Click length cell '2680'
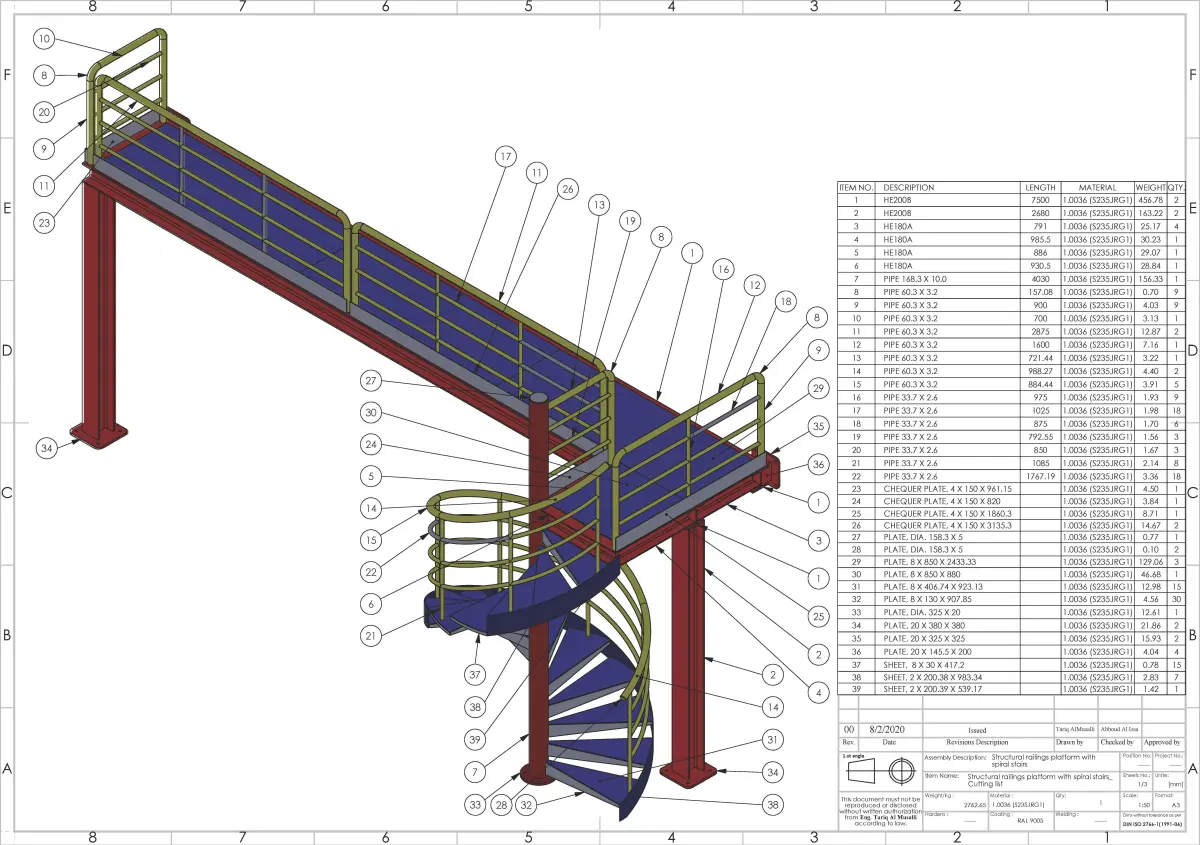This screenshot has width=1200, height=845. (x=1040, y=213)
